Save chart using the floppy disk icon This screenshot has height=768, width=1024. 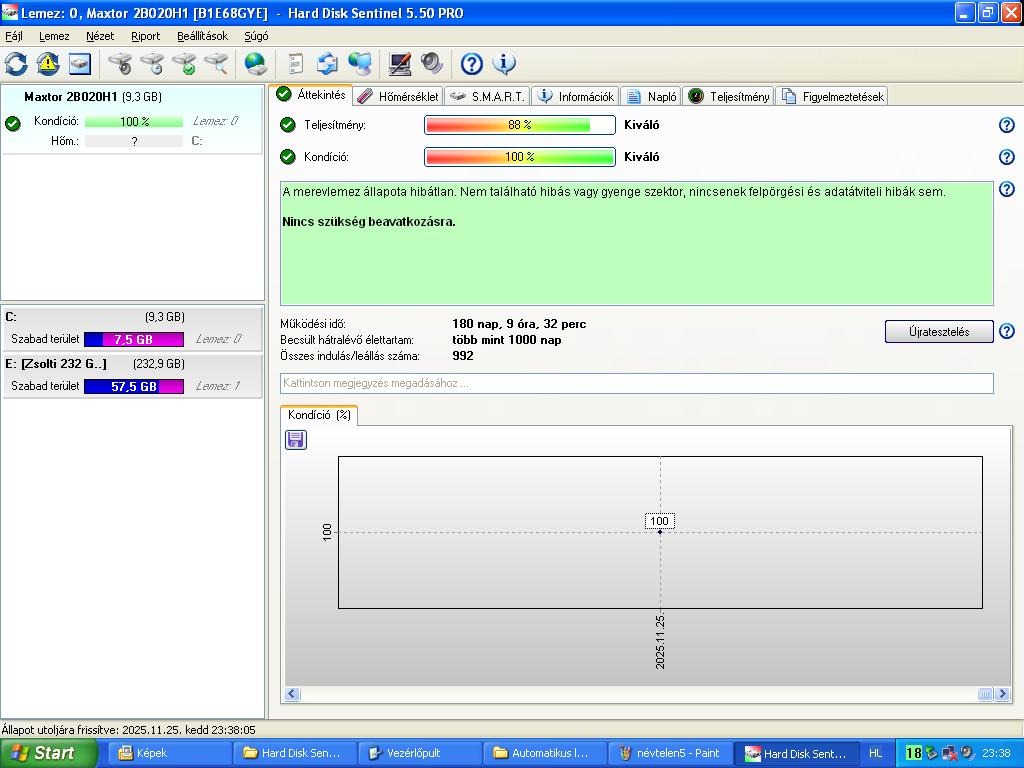click(296, 440)
